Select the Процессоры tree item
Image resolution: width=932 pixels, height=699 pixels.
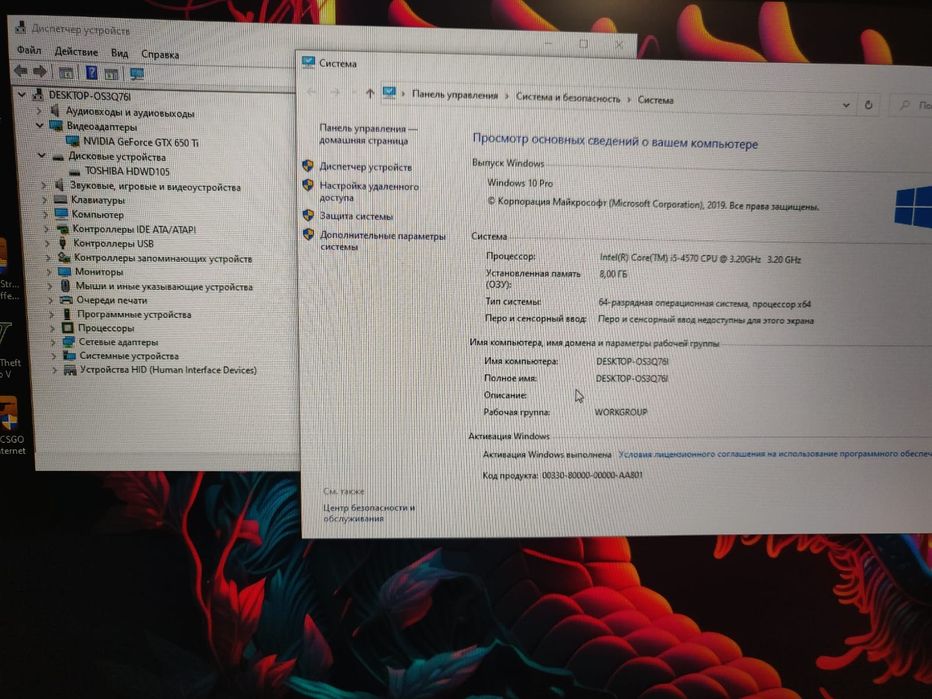pos(106,328)
